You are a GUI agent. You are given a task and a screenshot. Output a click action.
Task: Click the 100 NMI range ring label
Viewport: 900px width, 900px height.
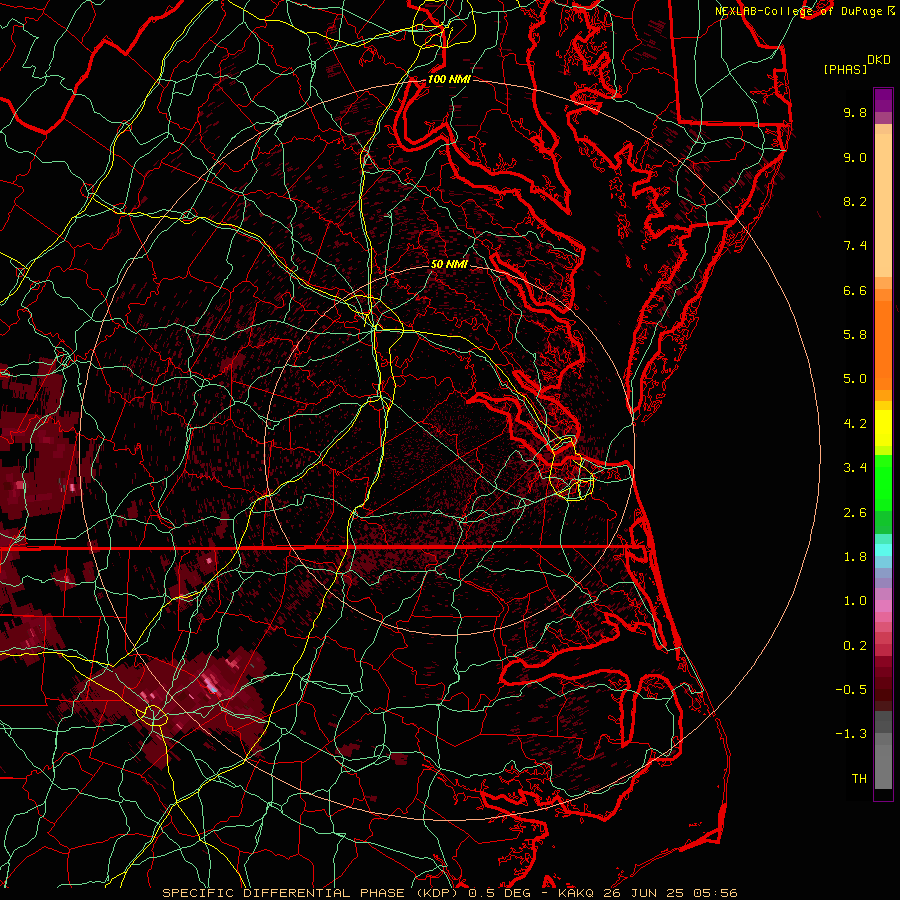(449, 79)
